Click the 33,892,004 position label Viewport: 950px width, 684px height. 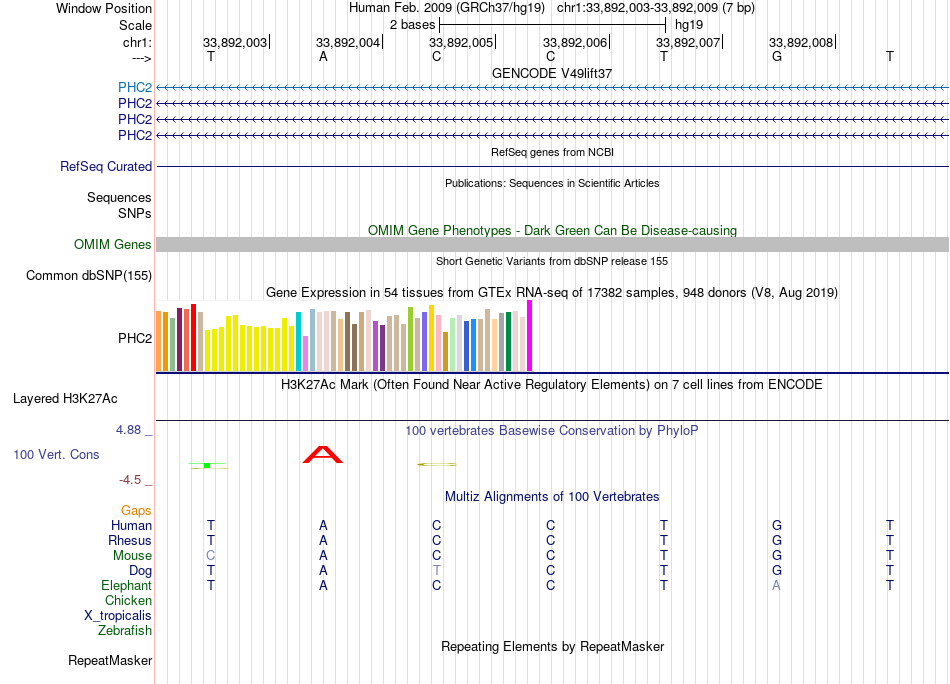(348, 42)
